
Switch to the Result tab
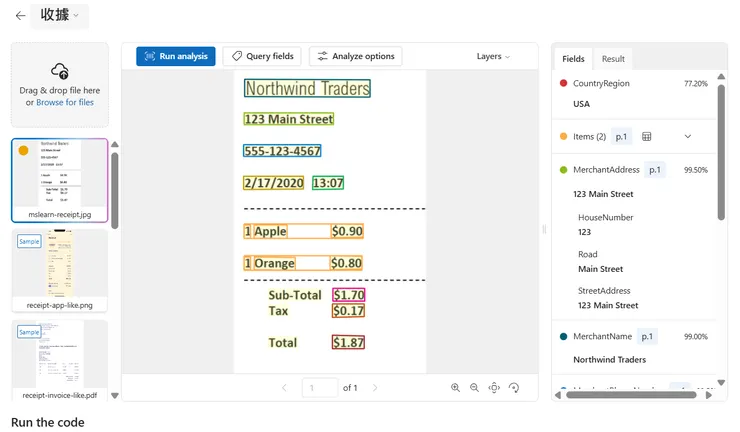tap(613, 59)
